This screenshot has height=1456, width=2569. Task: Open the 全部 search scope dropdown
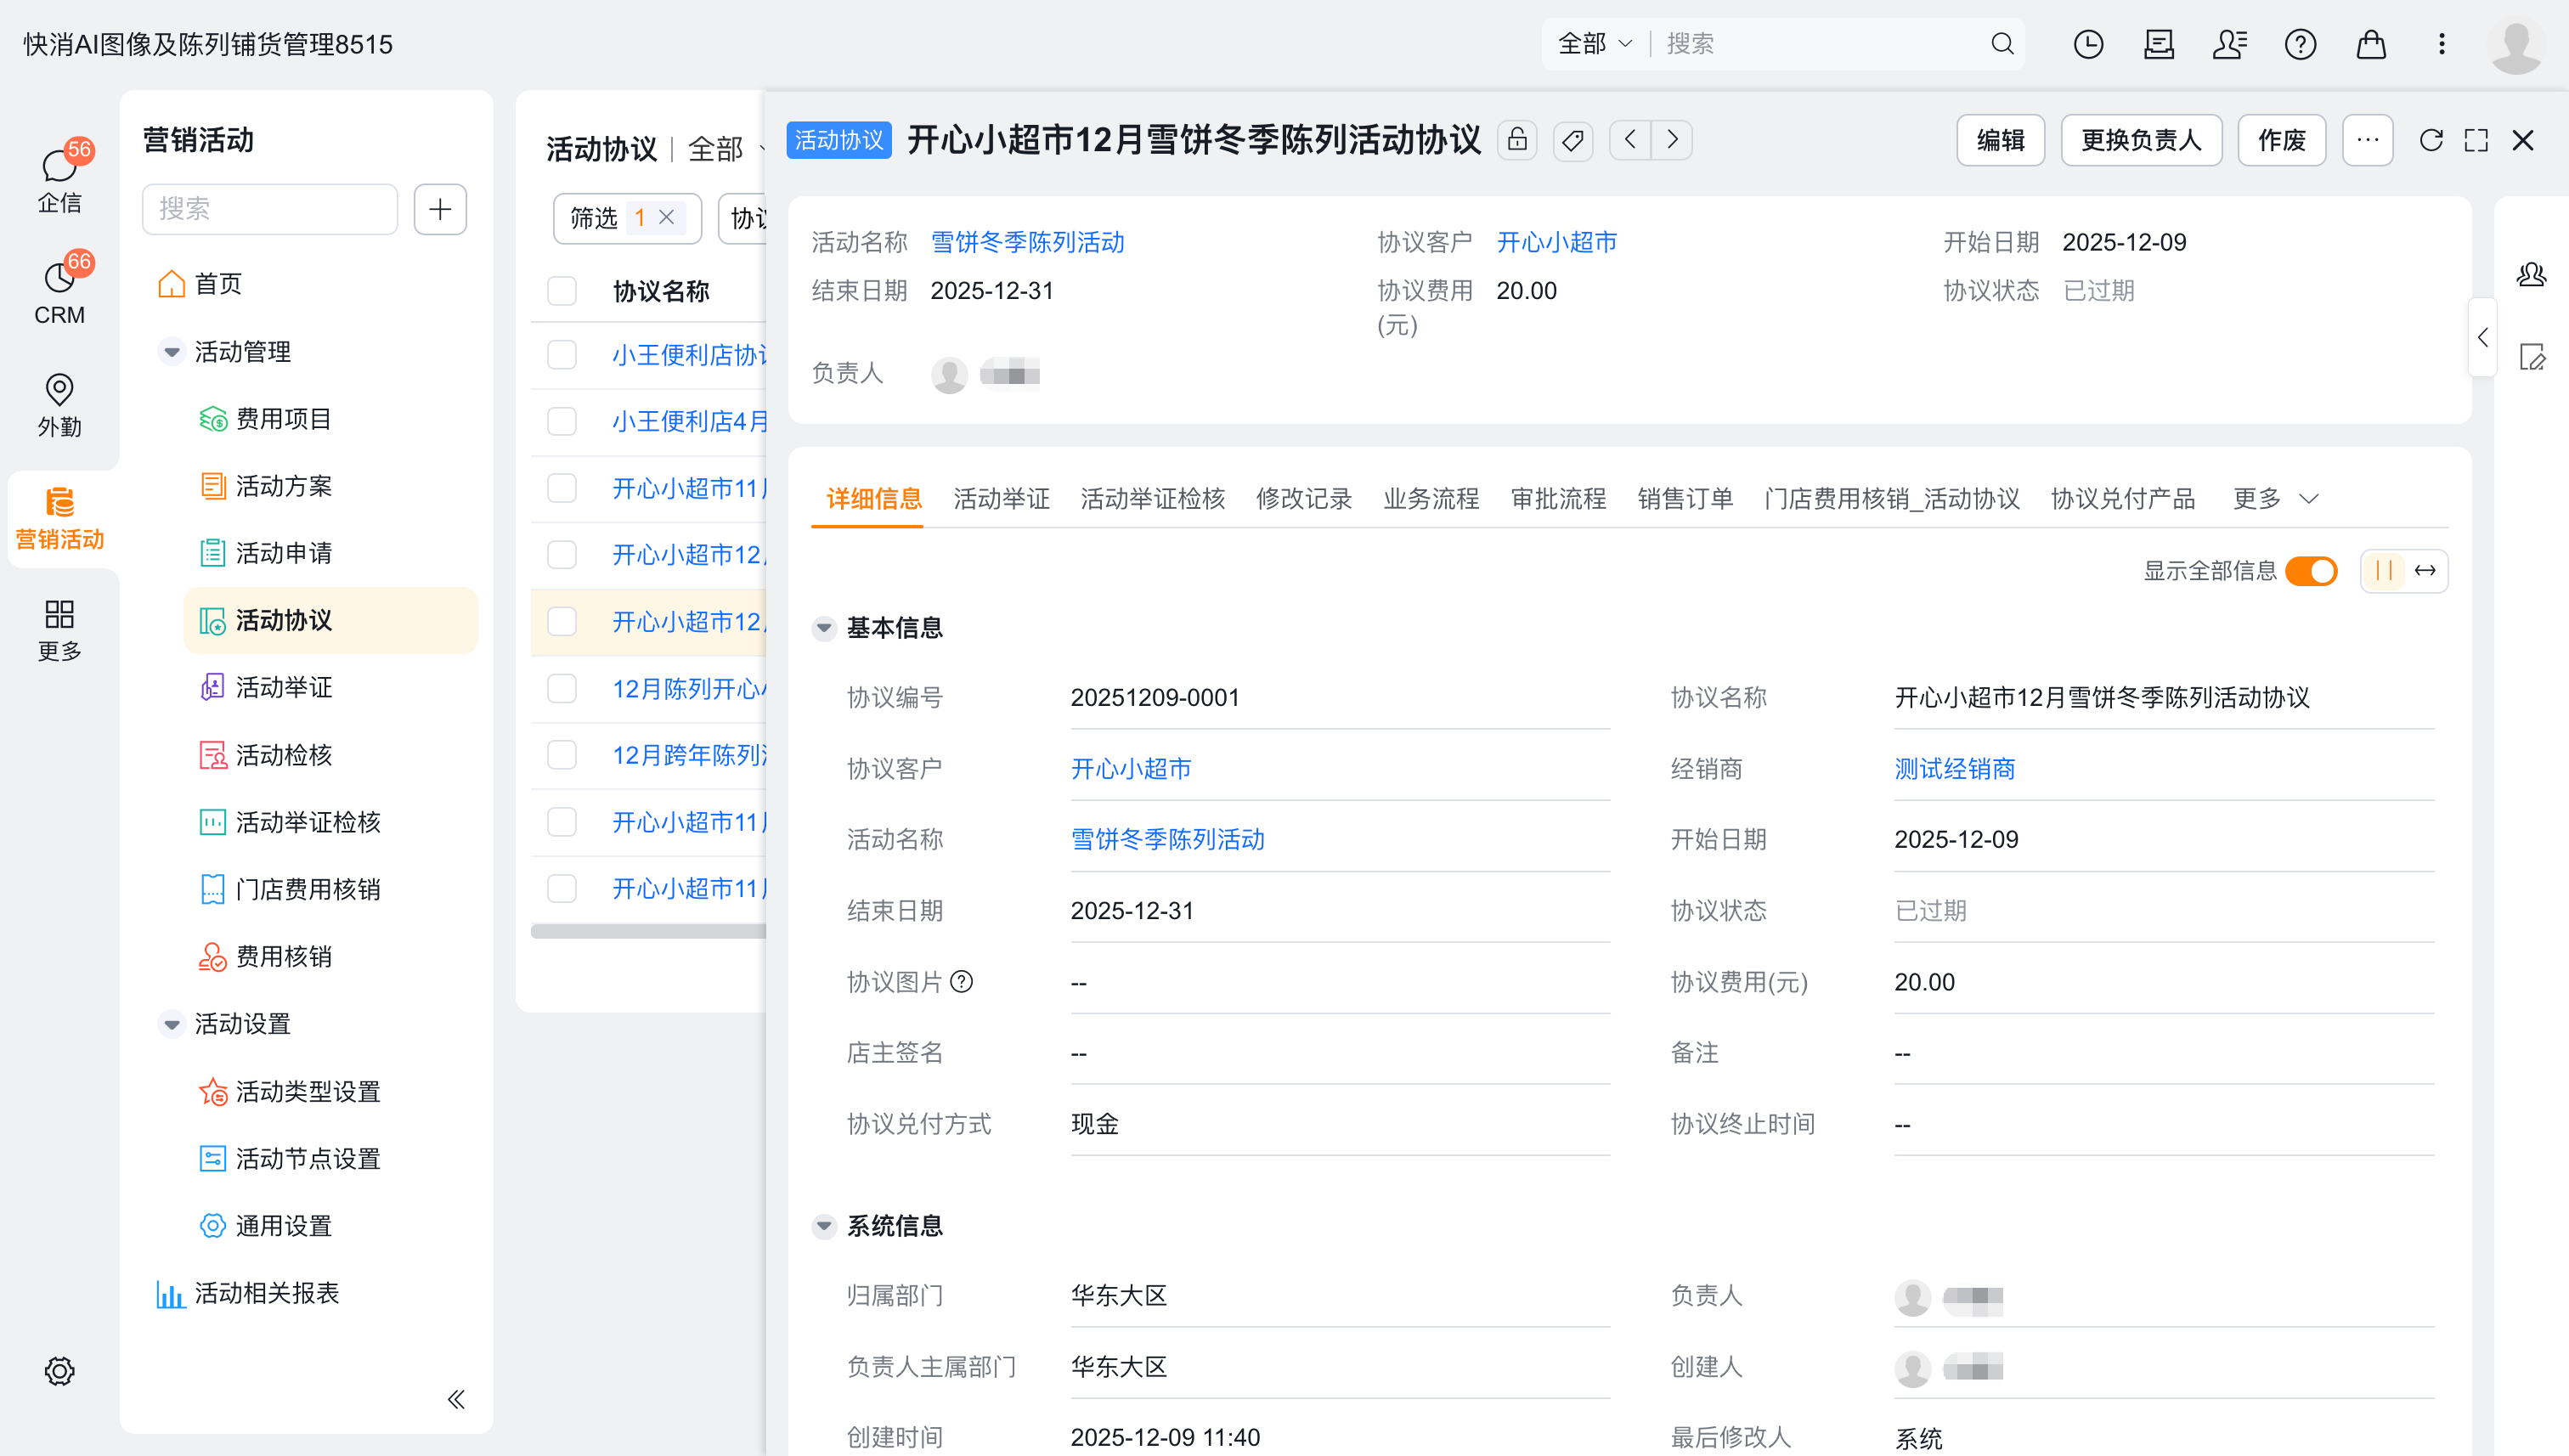pos(1595,44)
